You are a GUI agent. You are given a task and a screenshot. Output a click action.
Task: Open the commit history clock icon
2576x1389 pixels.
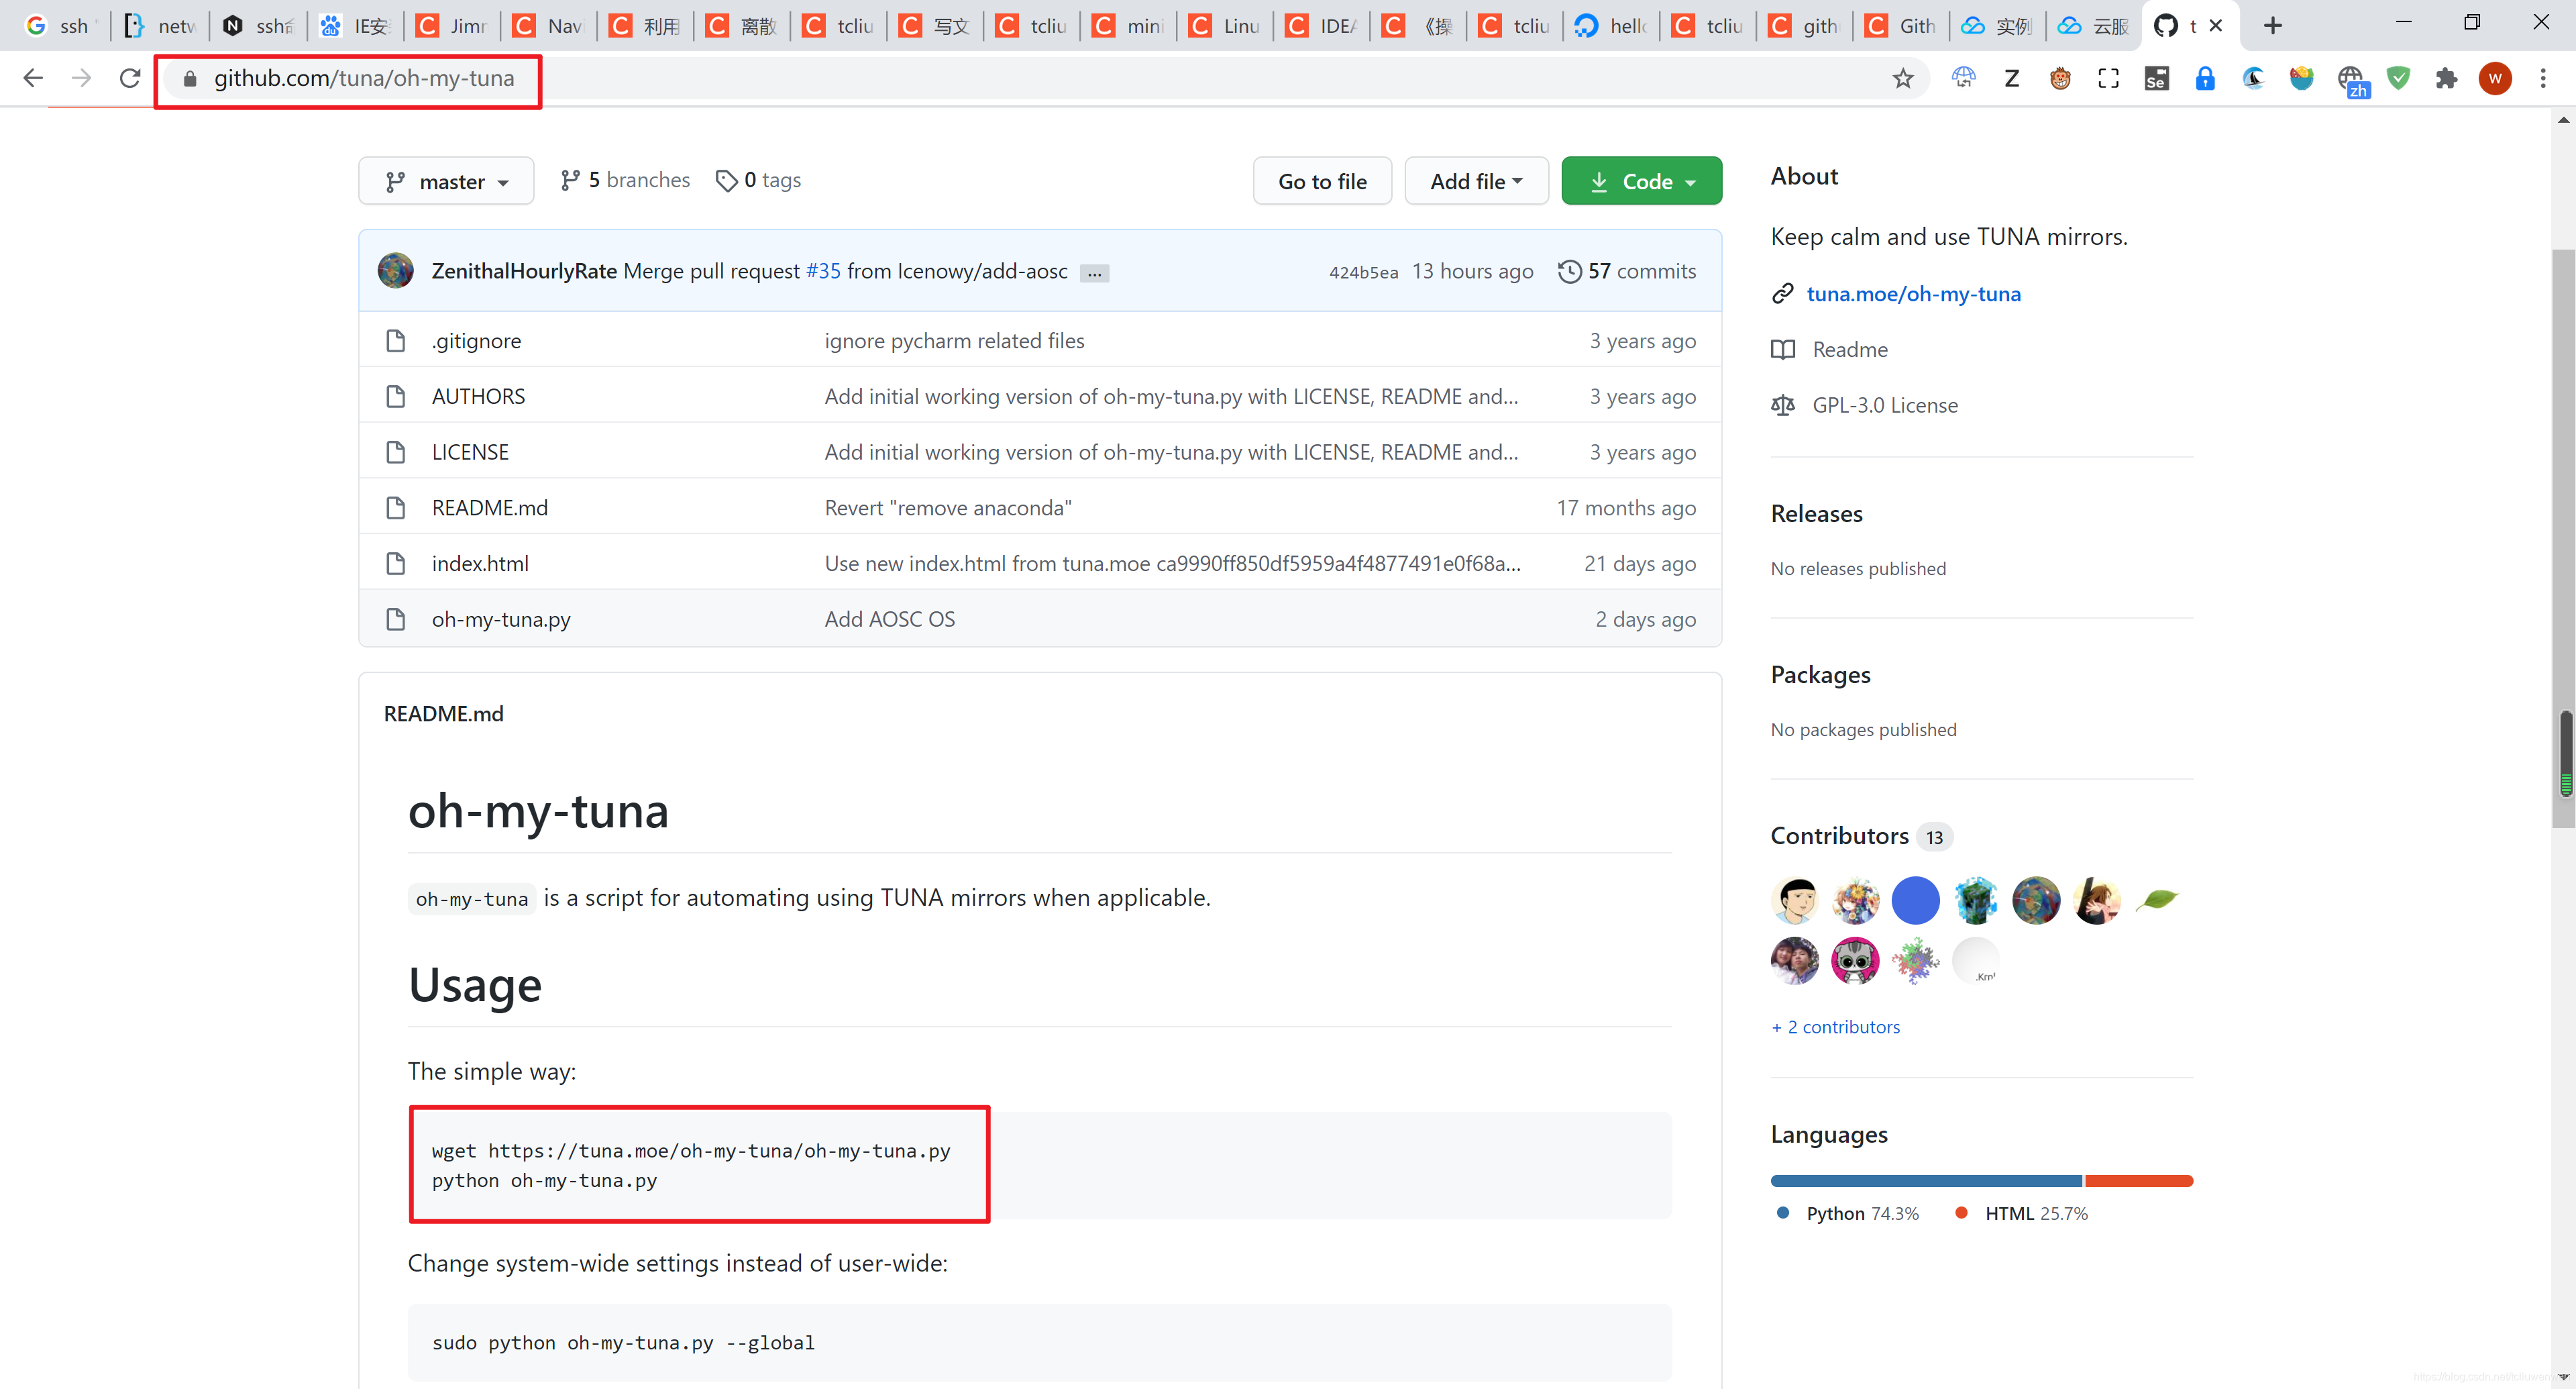1570,271
